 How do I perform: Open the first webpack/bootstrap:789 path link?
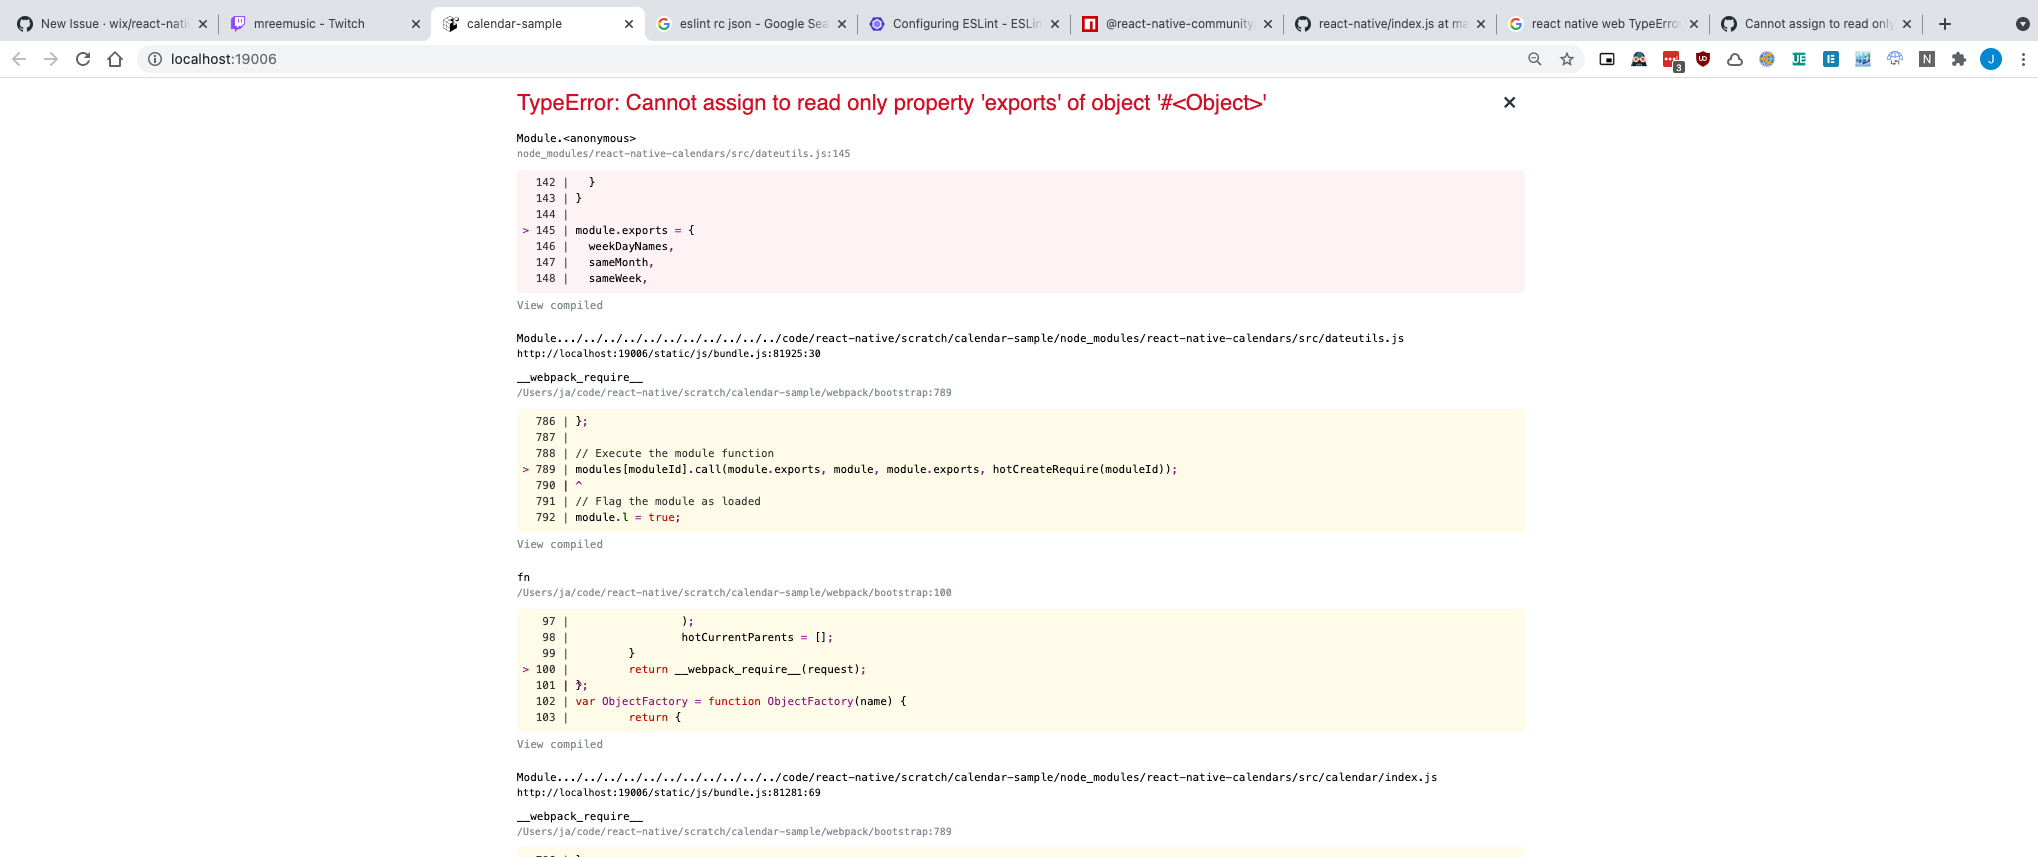point(734,393)
